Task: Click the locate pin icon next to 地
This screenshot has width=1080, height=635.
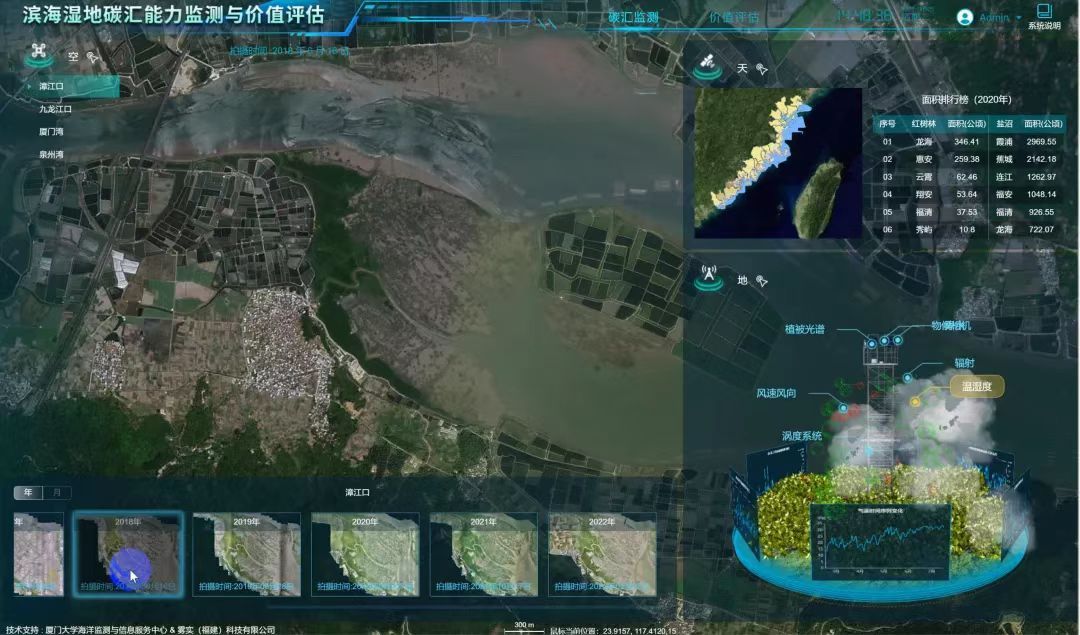Action: [761, 281]
